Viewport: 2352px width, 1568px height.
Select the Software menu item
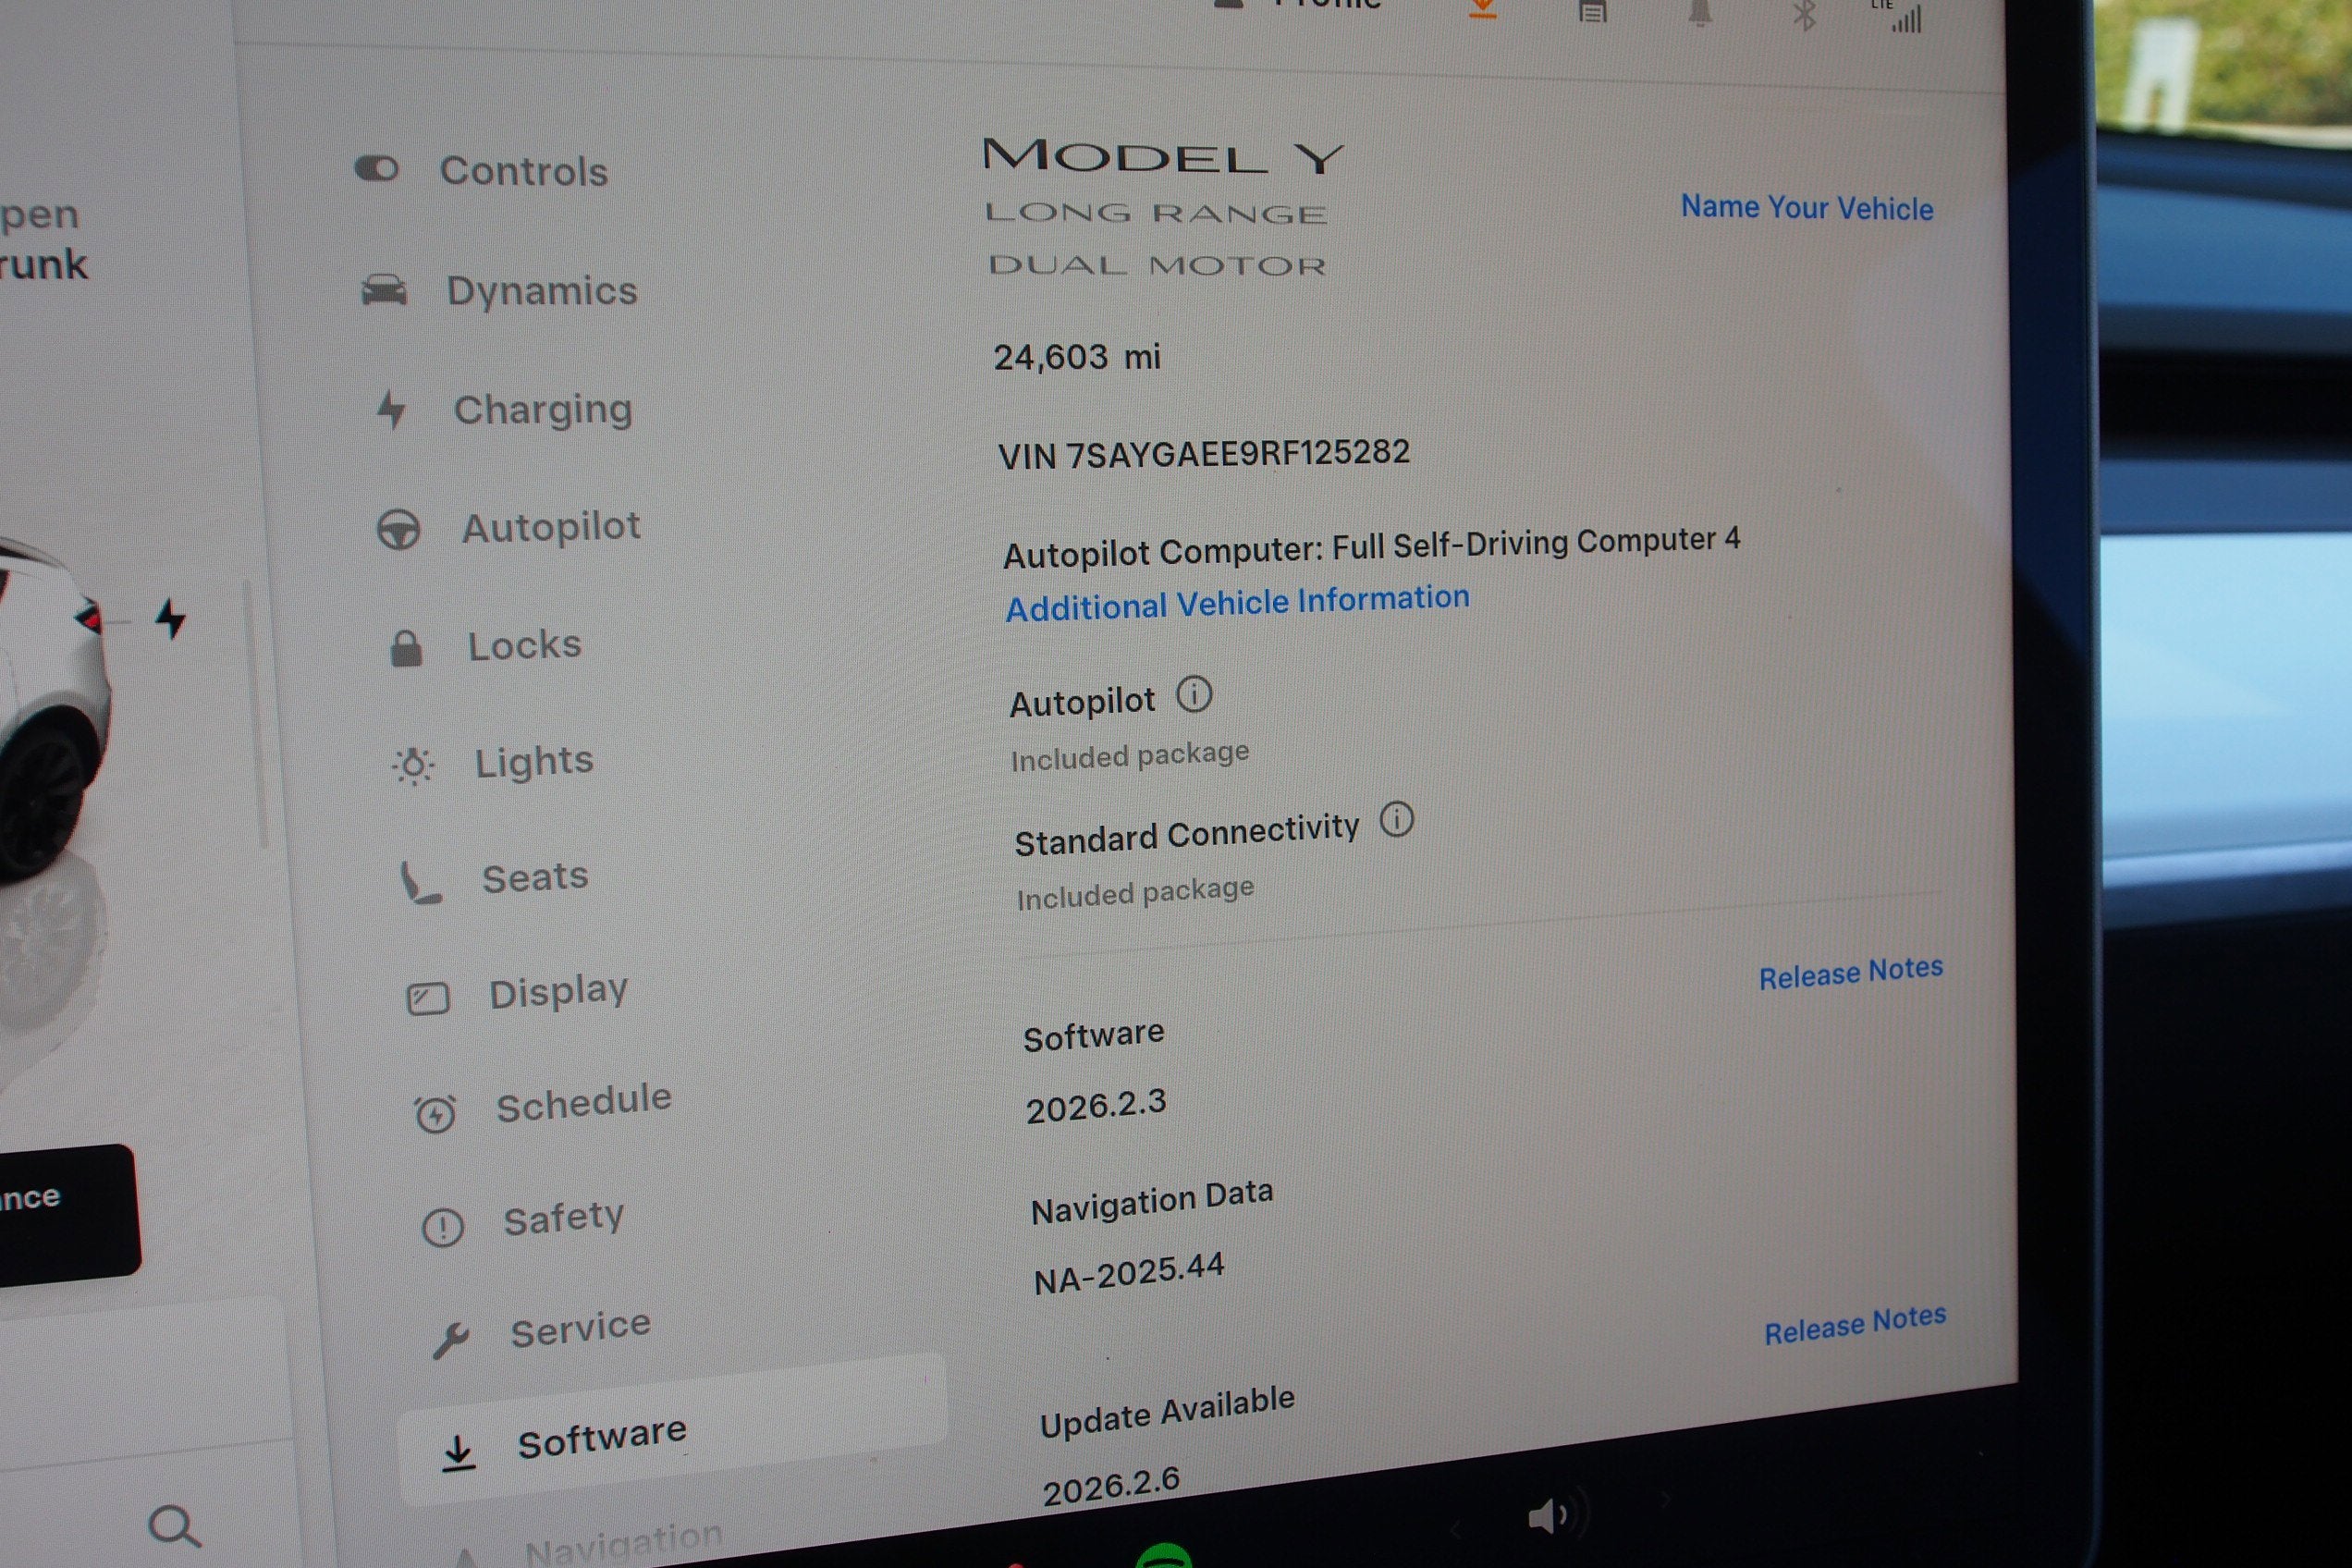click(x=601, y=1439)
